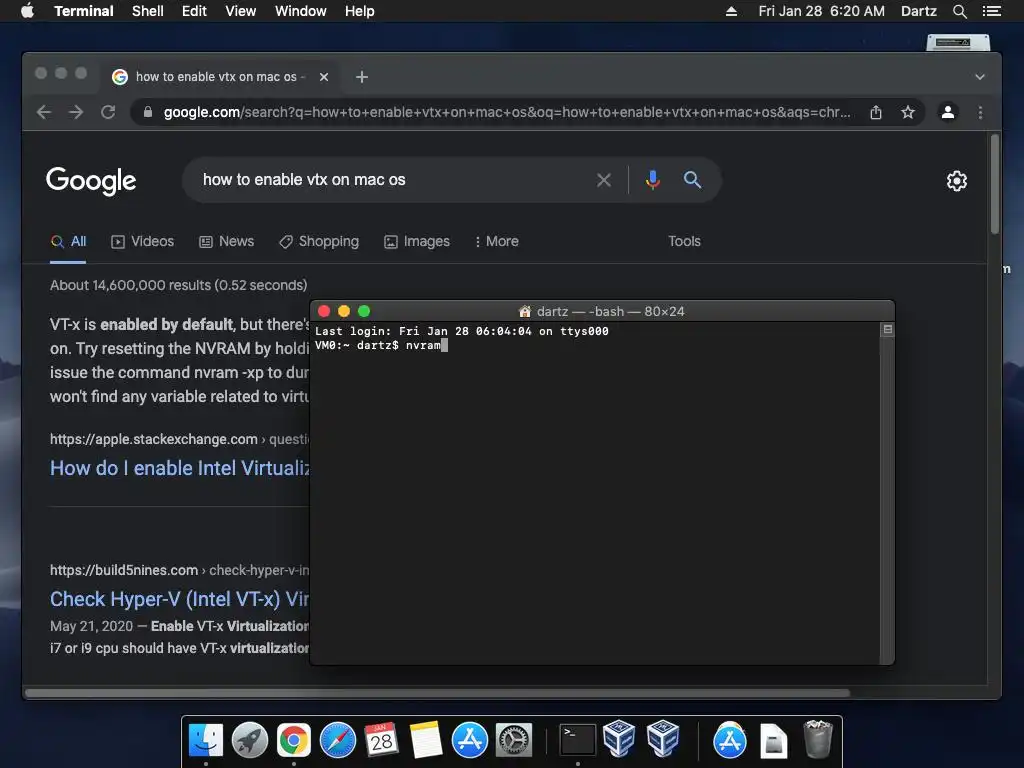This screenshot has height=768, width=1024.
Task: Open the Apple menu
Action: [27, 11]
